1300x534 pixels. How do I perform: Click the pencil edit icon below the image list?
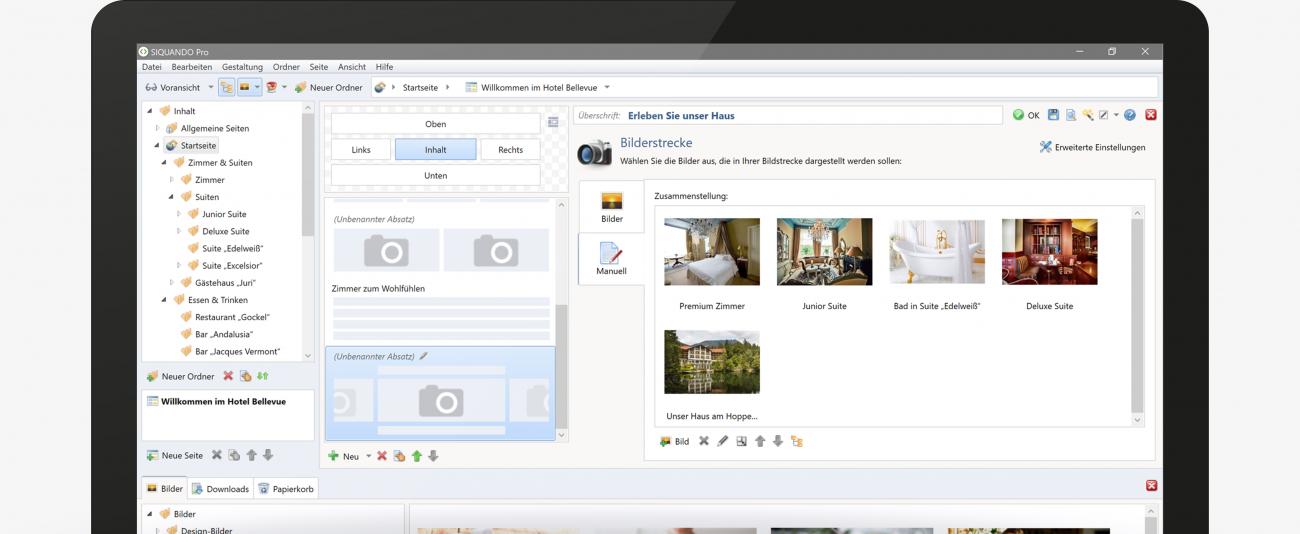(720, 441)
